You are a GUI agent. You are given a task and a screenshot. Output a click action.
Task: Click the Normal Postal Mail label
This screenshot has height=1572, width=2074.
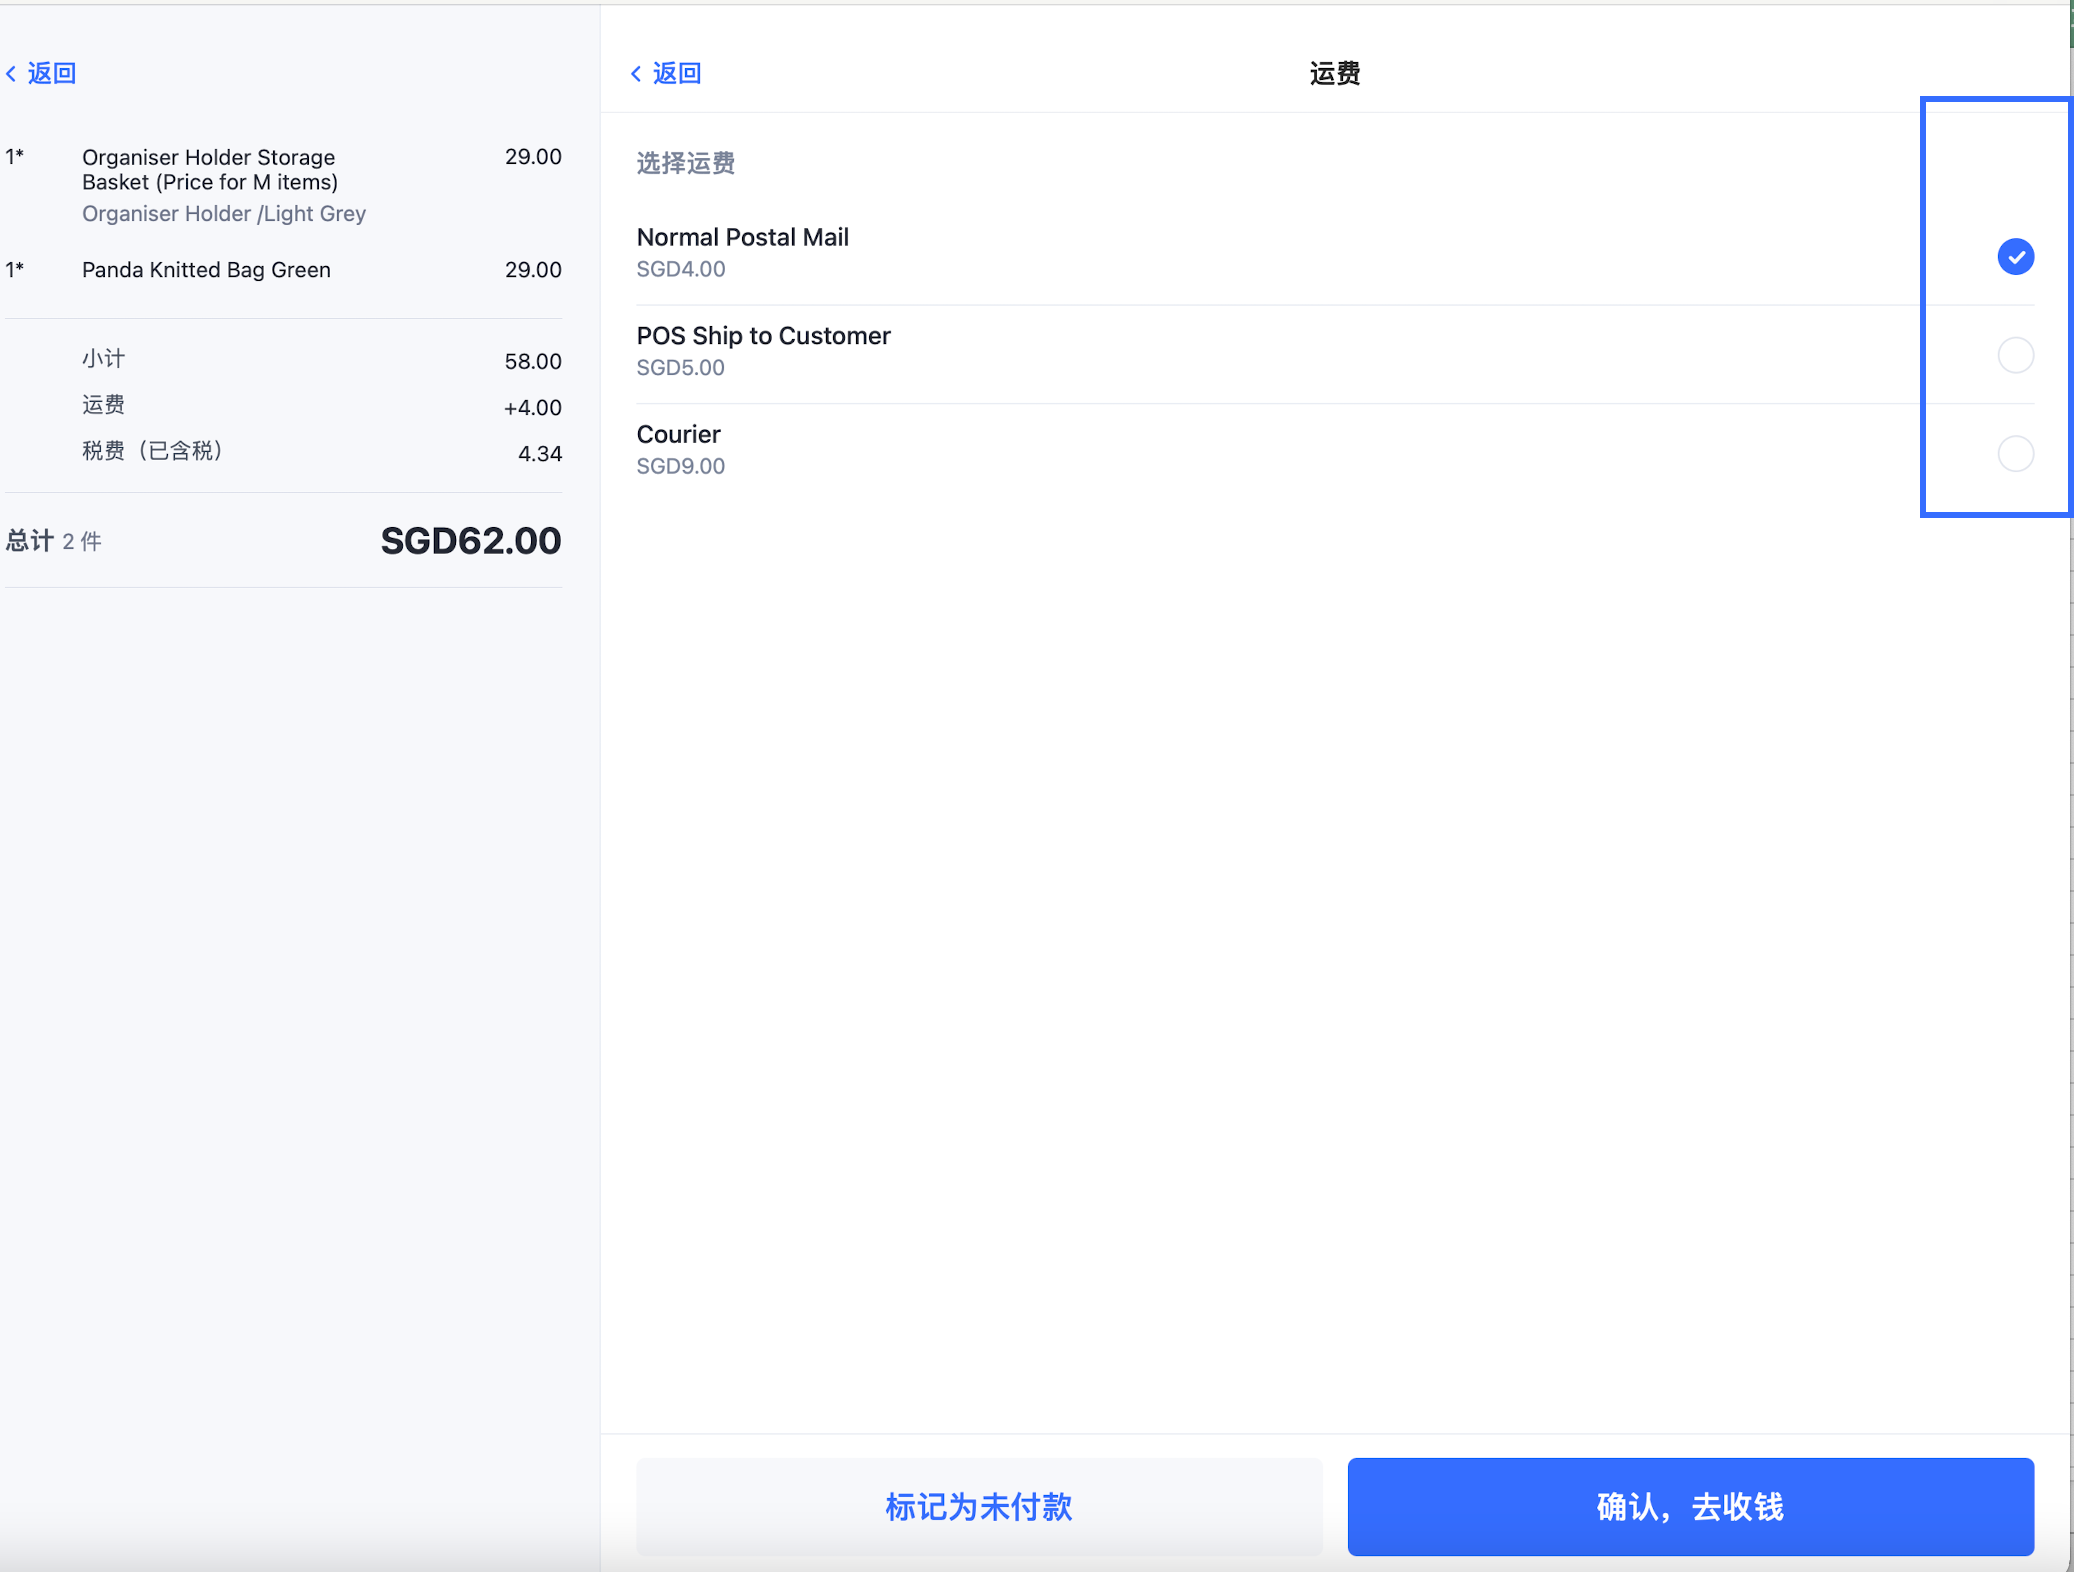(743, 237)
